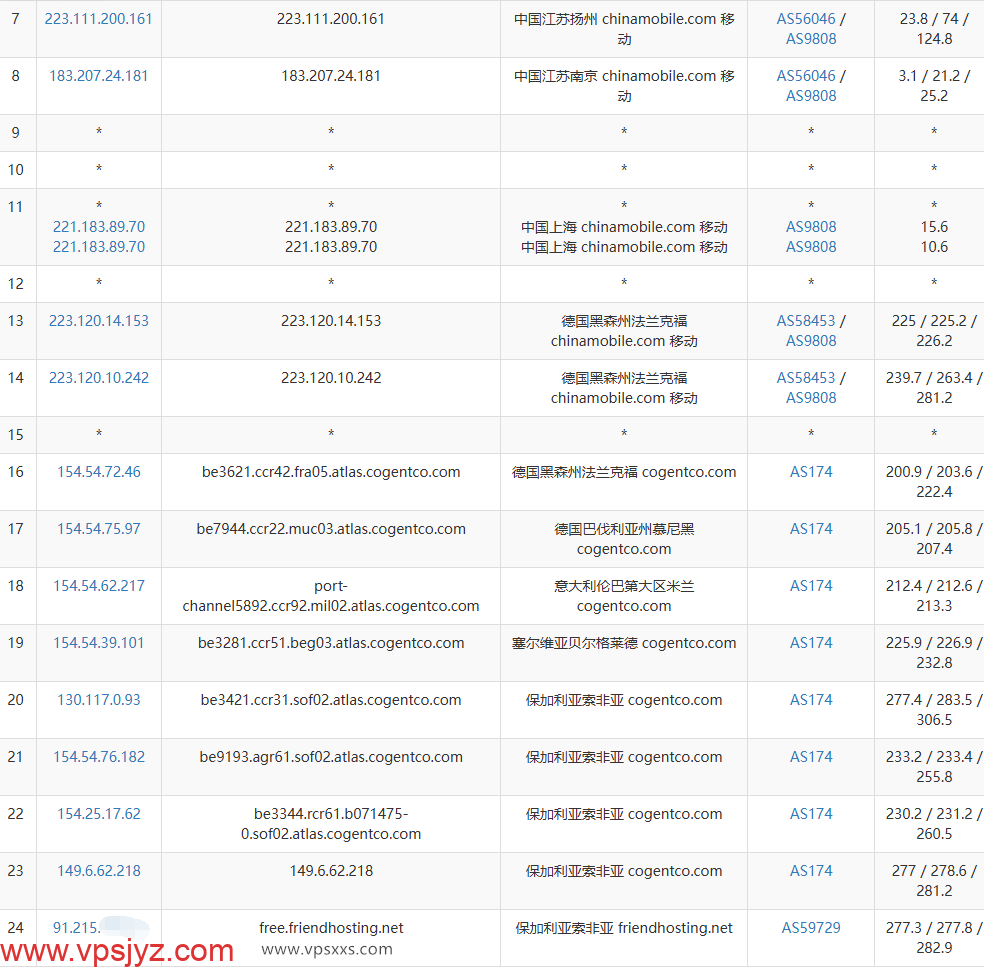Click the 154.54.76.182 IP link
This screenshot has height=967, width=984.
coord(99,757)
